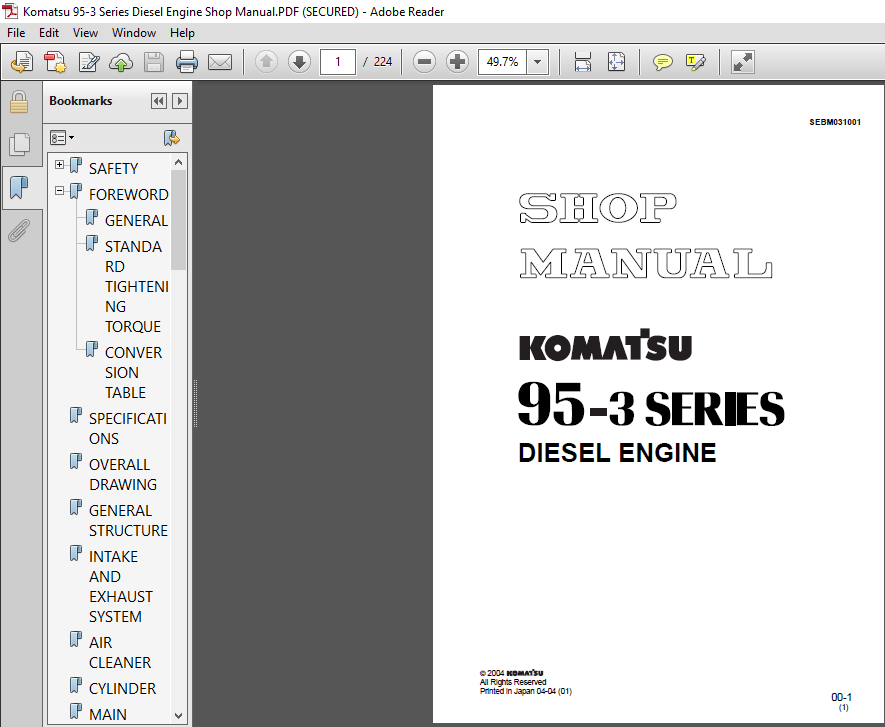
Task: Click the Open file toolbar icon
Action: pyautogui.click(x=21, y=62)
